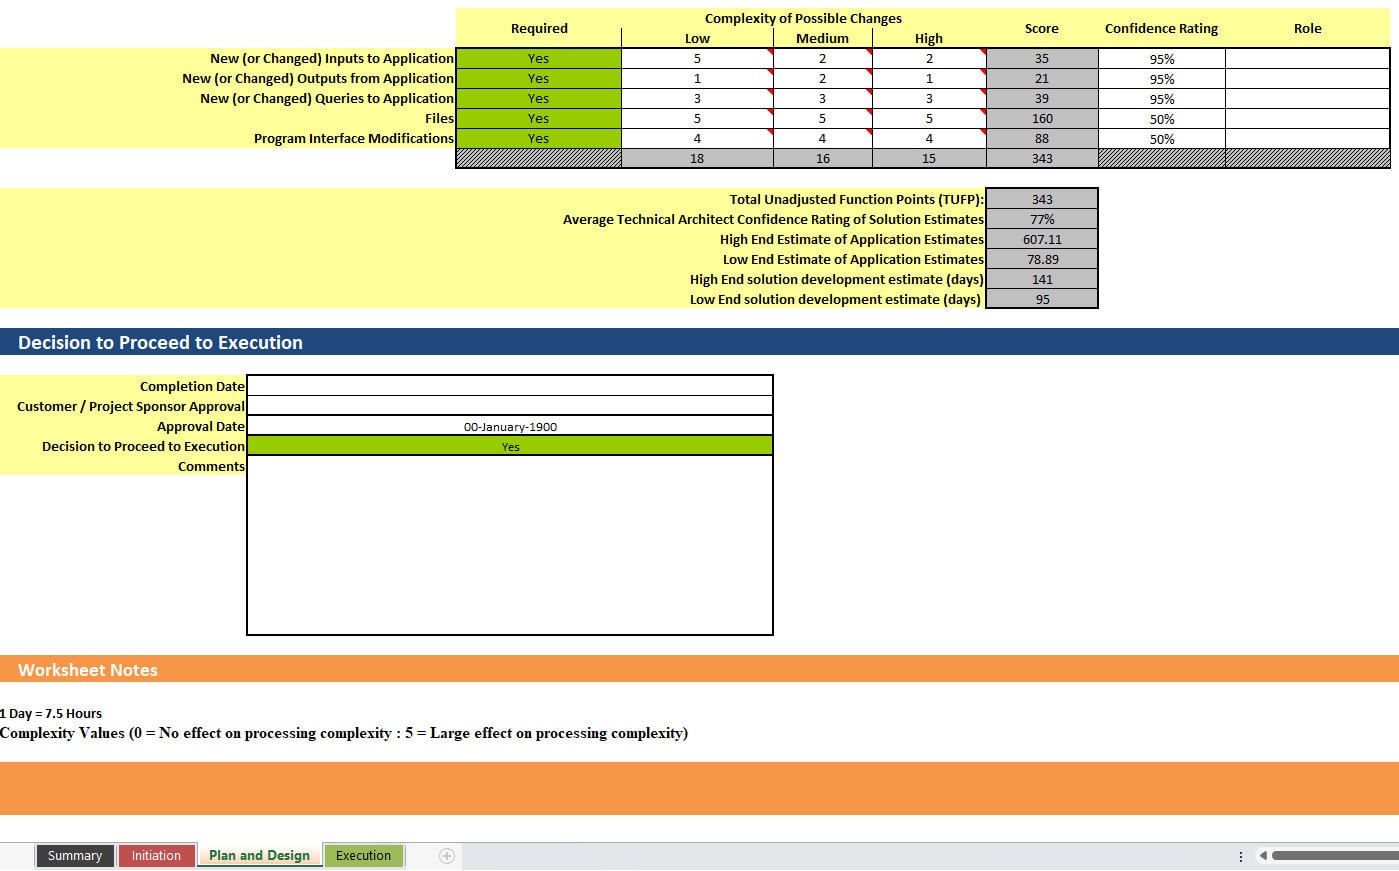Click the Role cell for the Files row
1399x871 pixels.
pos(1308,119)
